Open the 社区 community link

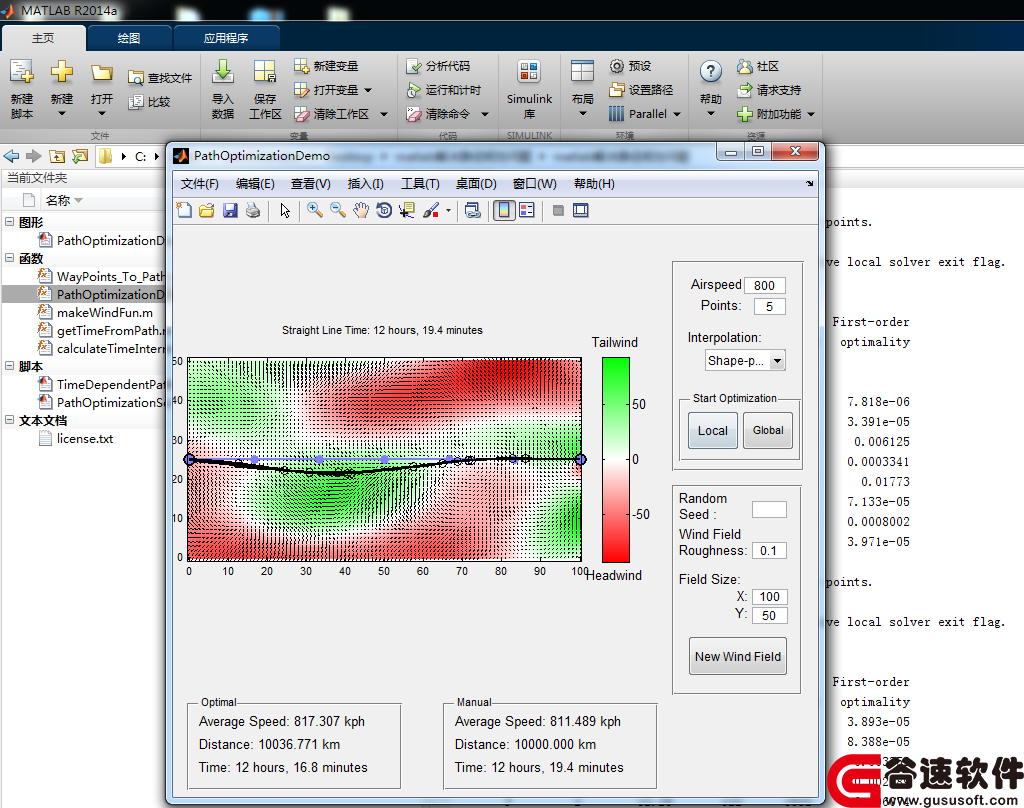click(x=758, y=66)
